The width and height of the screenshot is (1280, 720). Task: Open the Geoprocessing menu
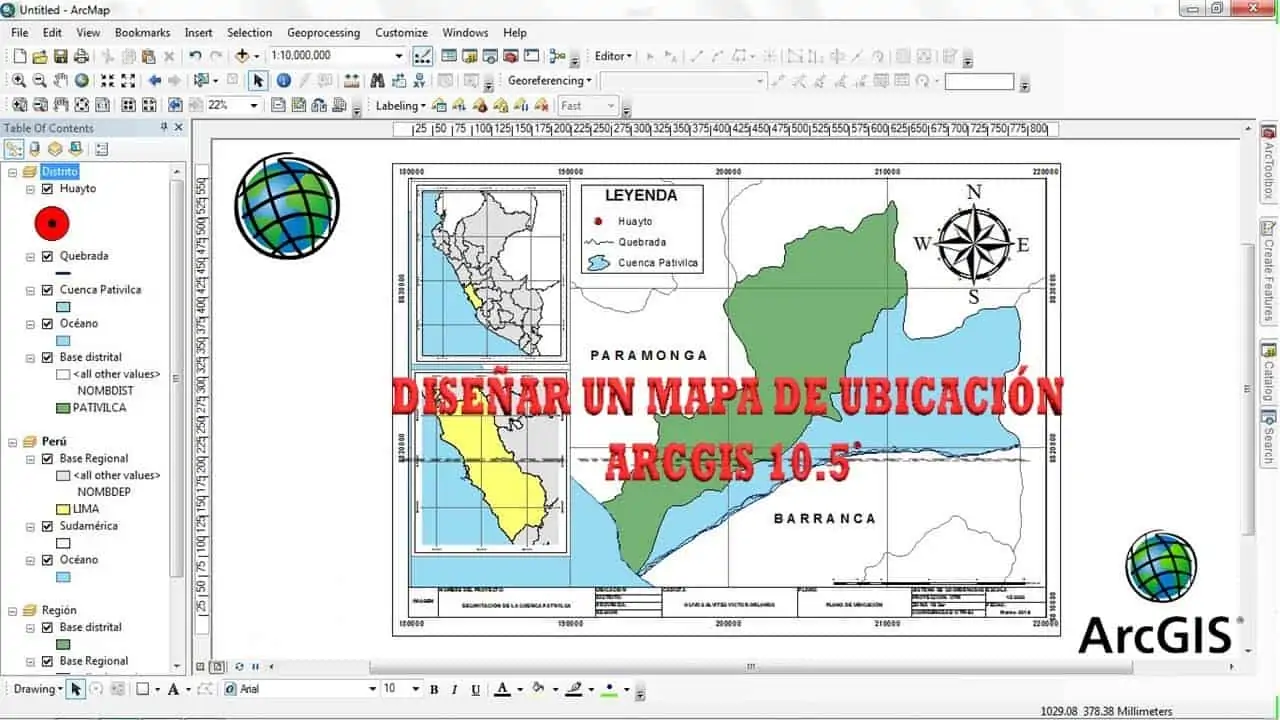(323, 33)
